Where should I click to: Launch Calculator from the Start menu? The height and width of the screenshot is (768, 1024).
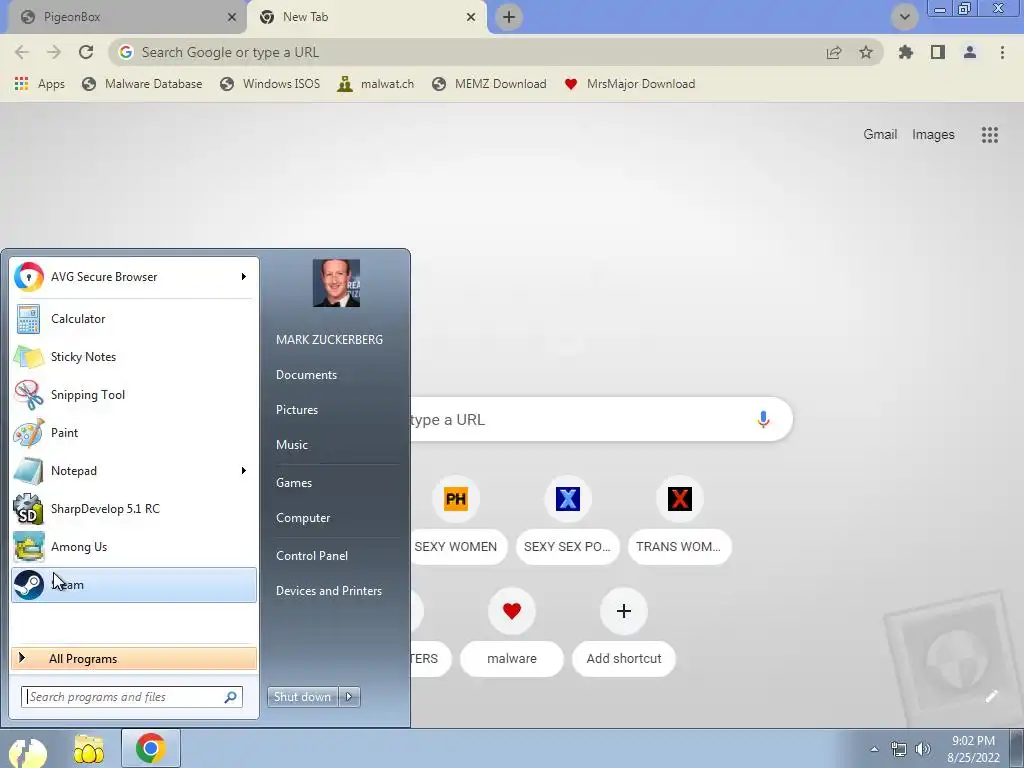pos(134,319)
